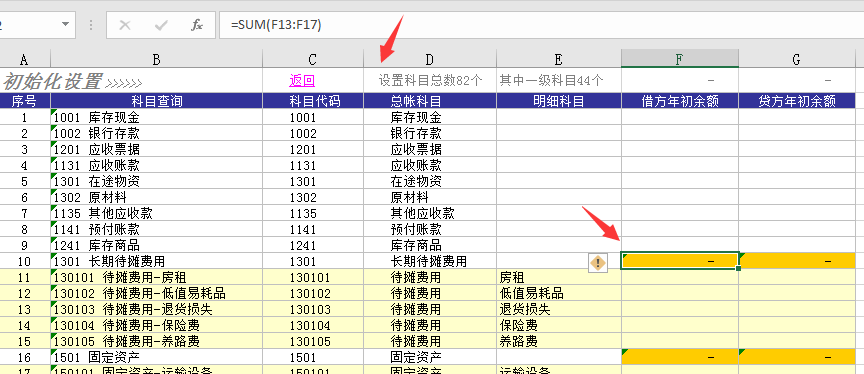Click 明细科目 cell 房租

tap(559, 277)
